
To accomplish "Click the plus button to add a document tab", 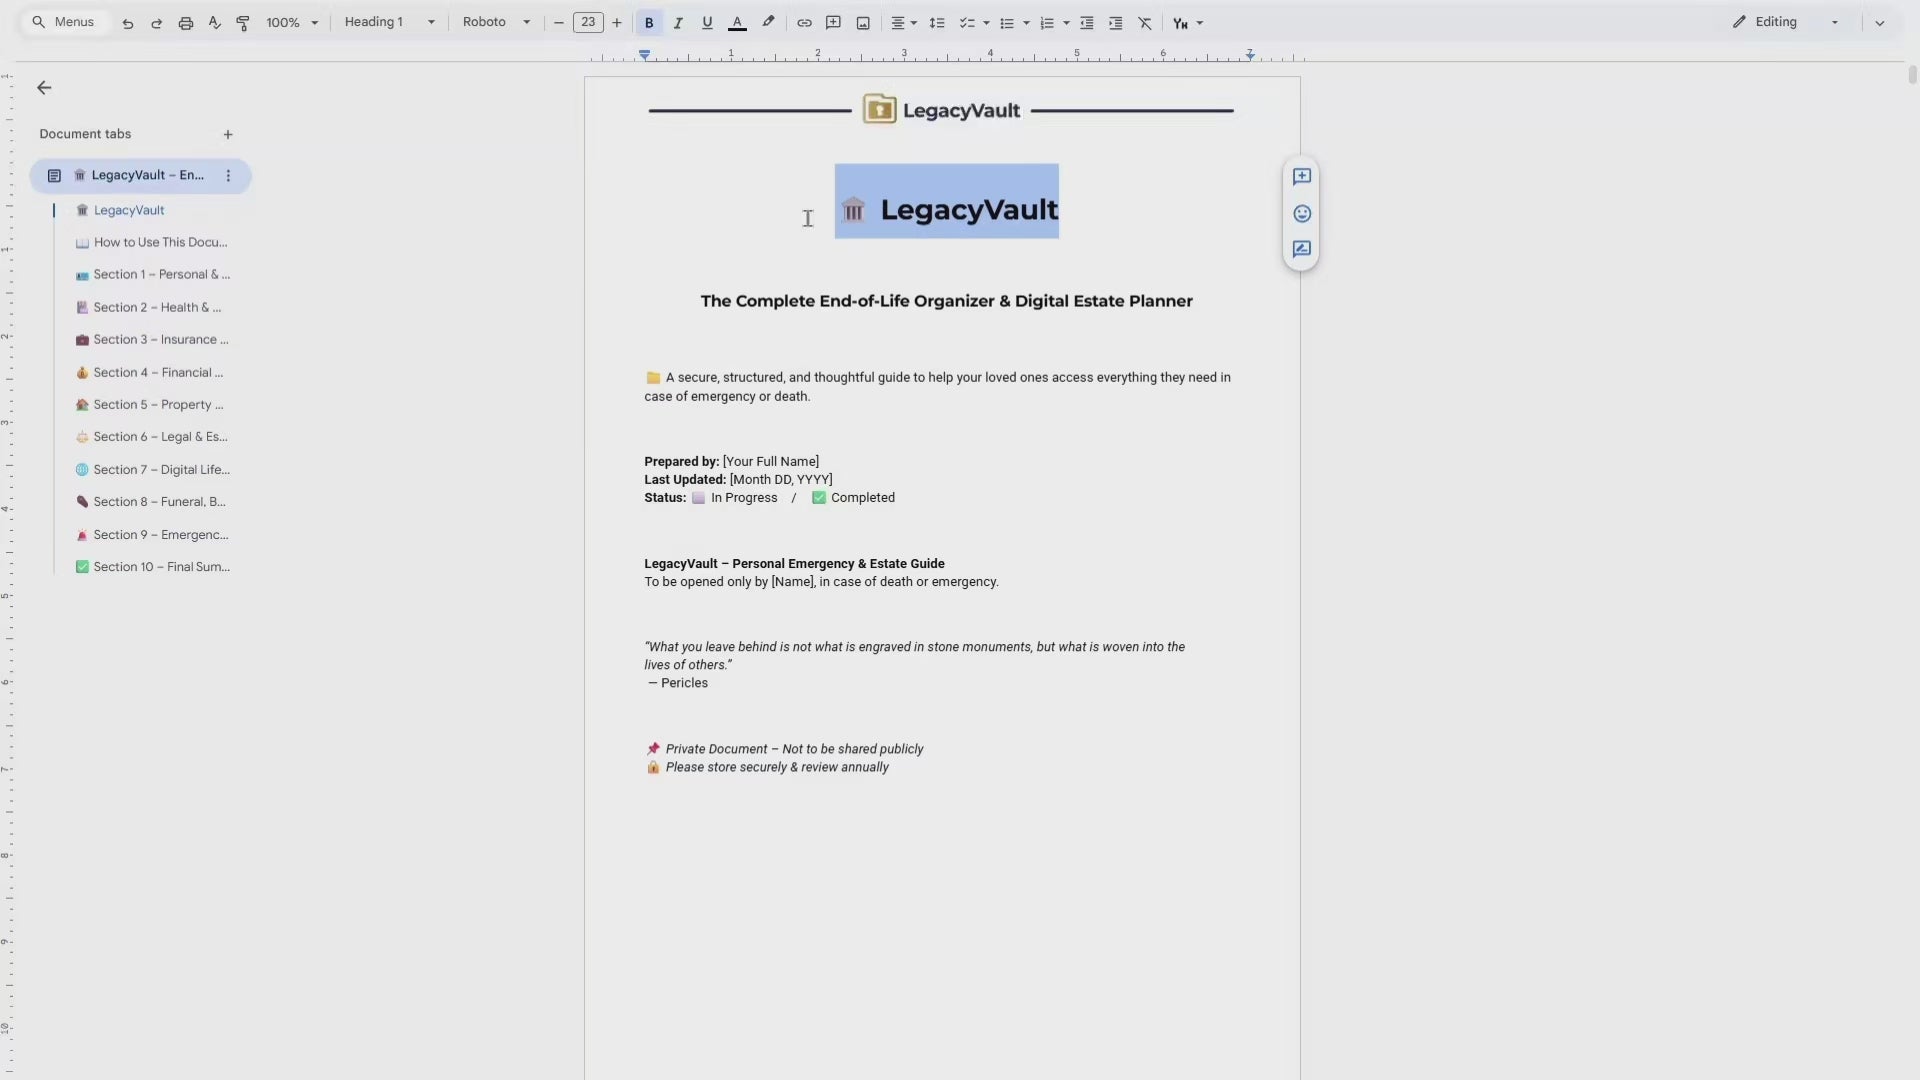I will [228, 134].
